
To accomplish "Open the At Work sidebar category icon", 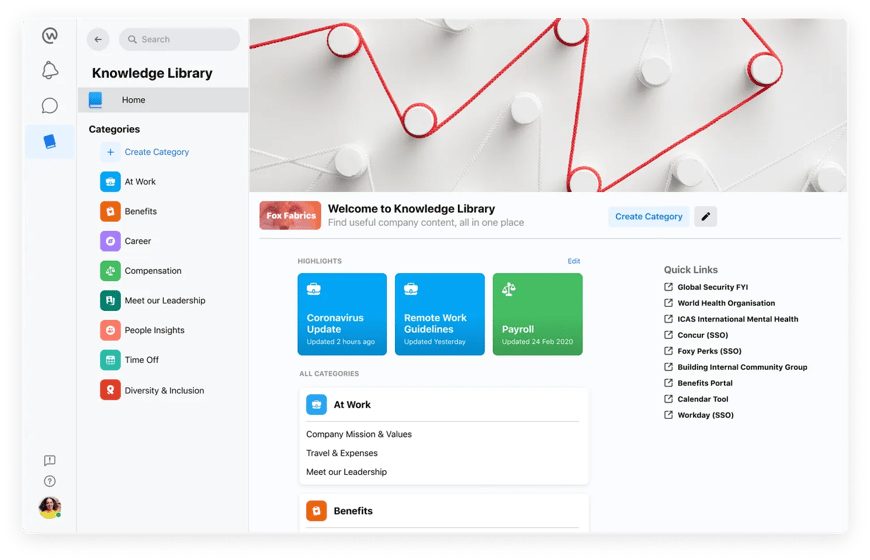I will [x=110, y=181].
